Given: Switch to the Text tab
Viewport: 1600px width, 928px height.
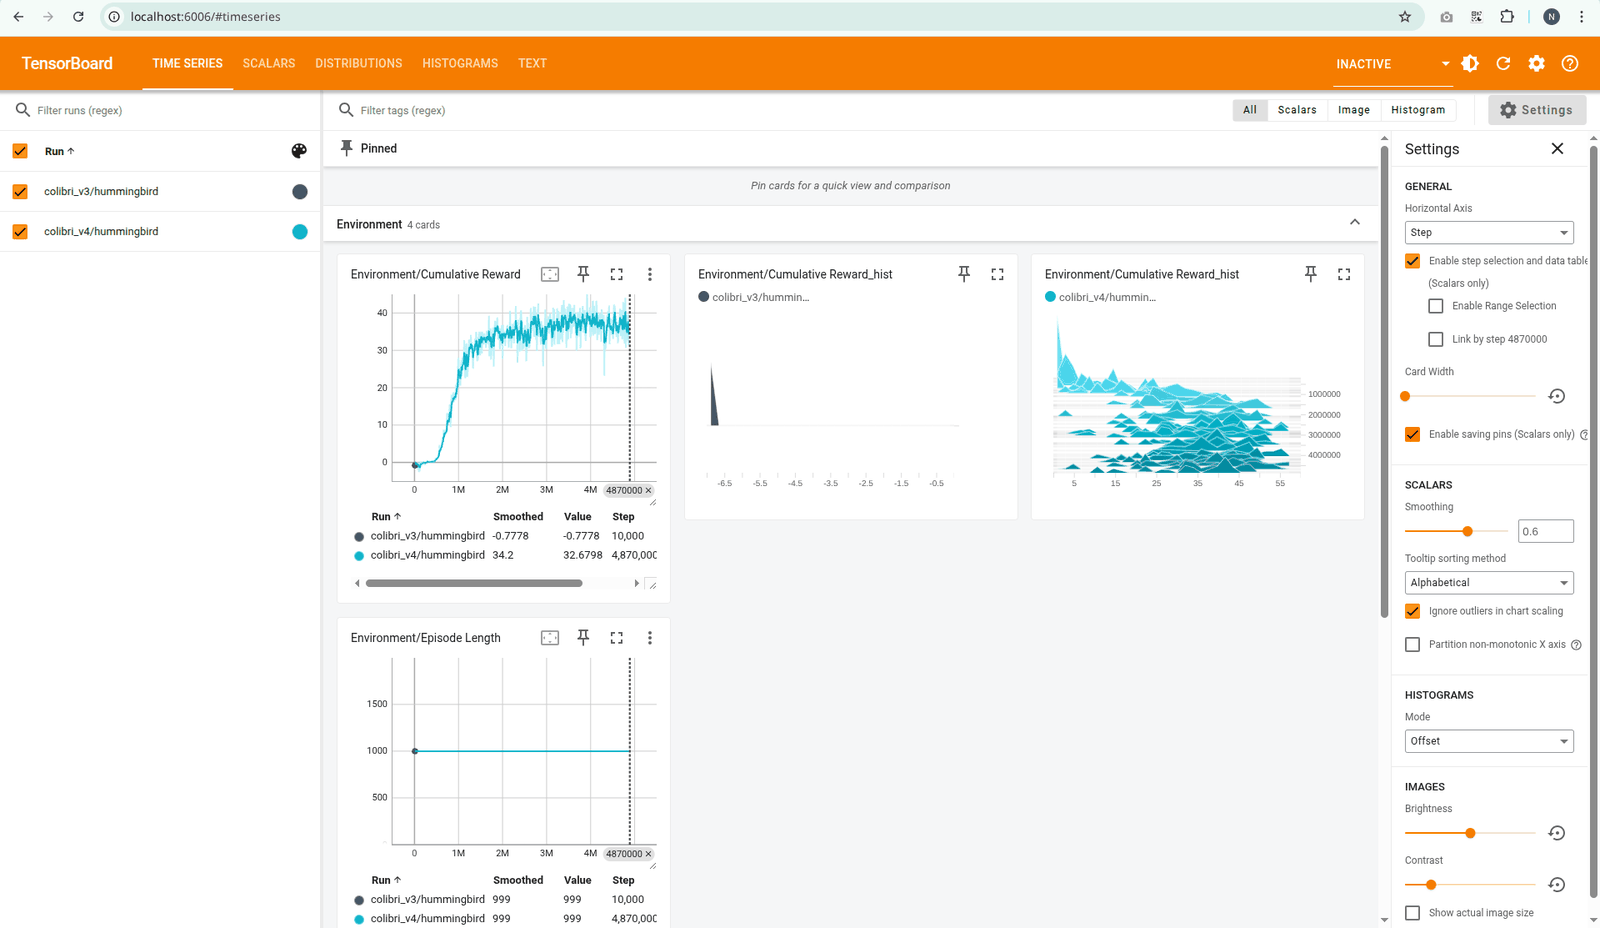Looking at the screenshot, I should tap(532, 63).
